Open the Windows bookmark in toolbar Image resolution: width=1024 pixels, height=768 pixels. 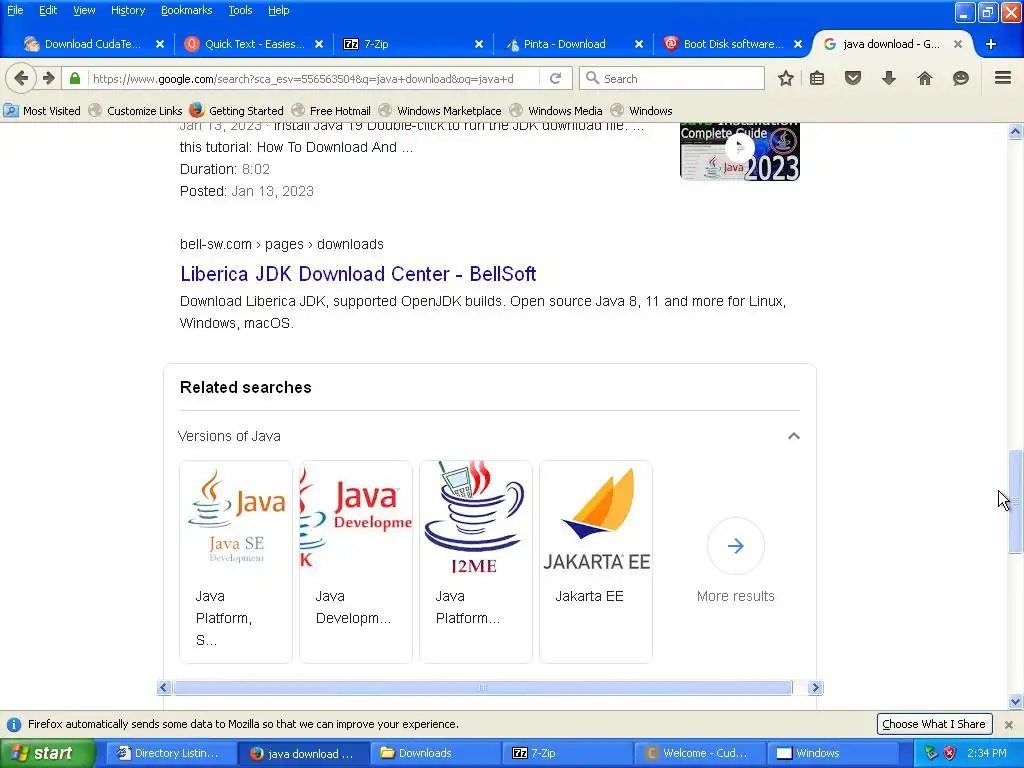pyautogui.click(x=641, y=110)
